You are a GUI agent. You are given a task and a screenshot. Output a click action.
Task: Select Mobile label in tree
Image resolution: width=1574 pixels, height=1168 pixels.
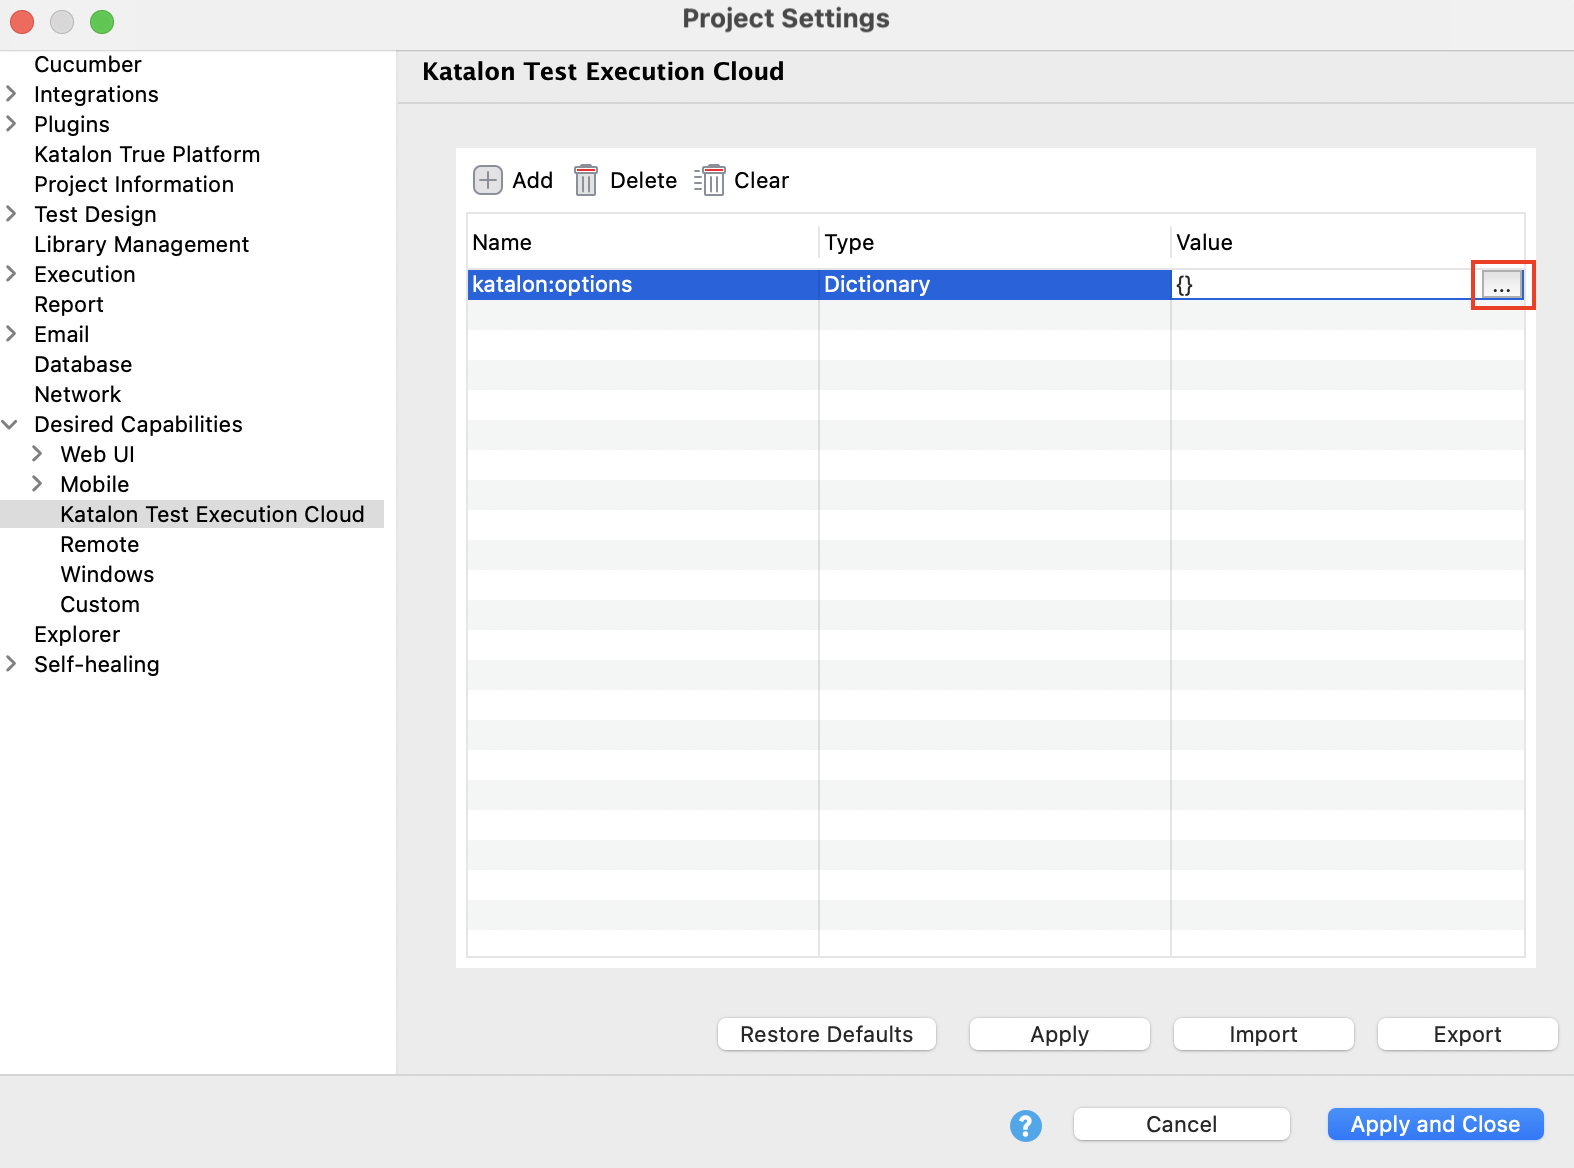pos(95,484)
